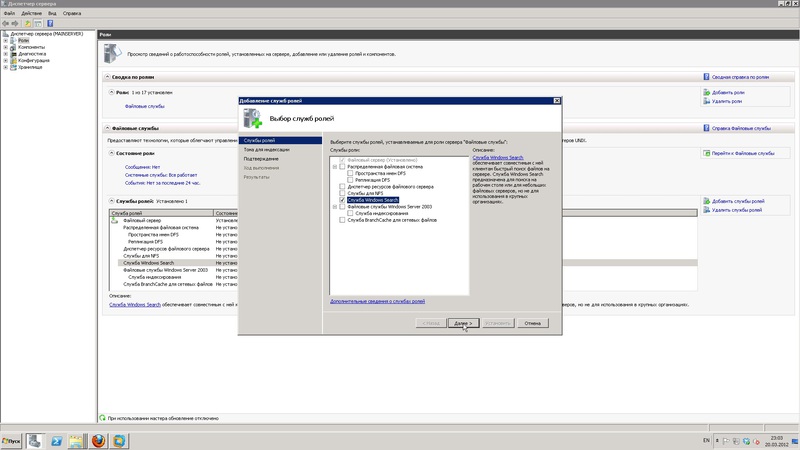Check Диспетчер ресурсов файлового сервера checkbox
Image resolution: width=800 pixels, height=450 pixels.
coord(342,187)
